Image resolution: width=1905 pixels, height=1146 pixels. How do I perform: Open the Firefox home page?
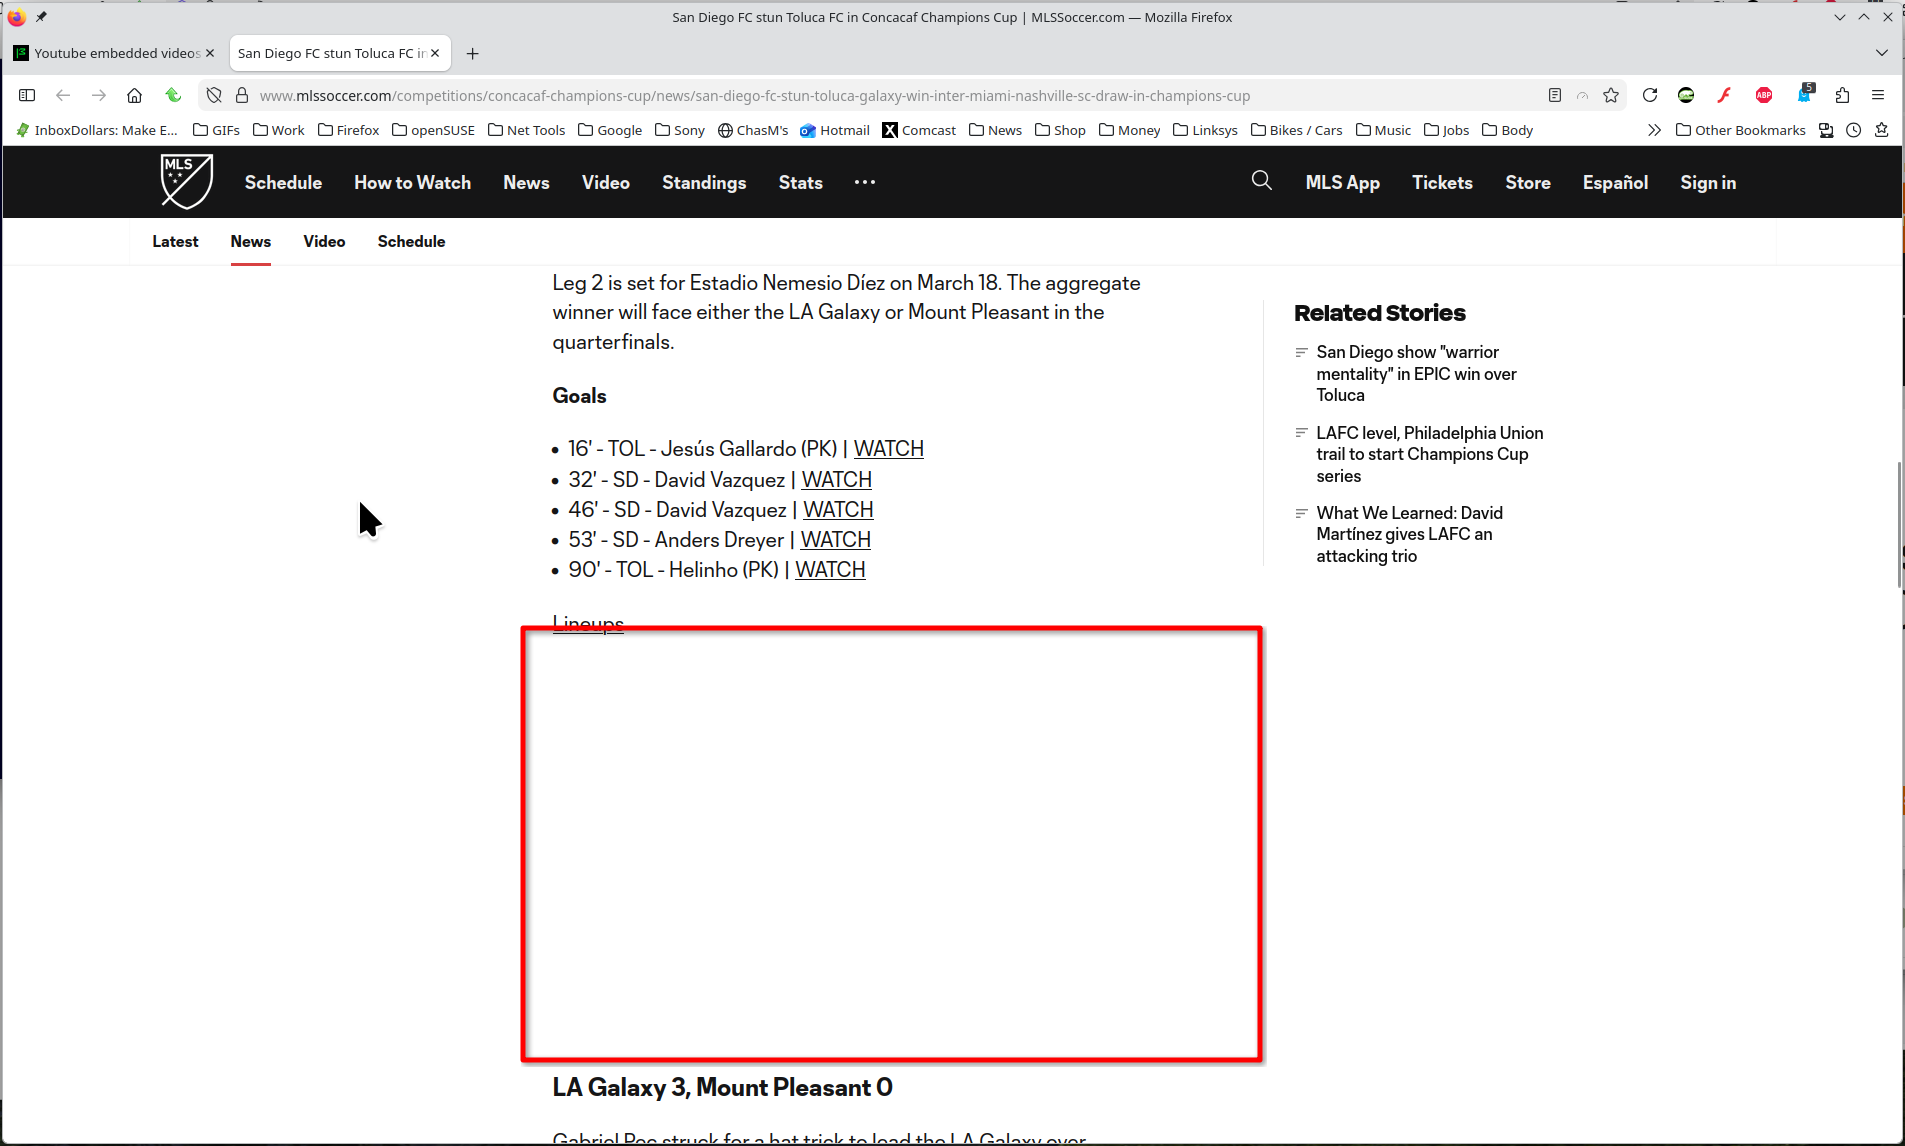(135, 96)
